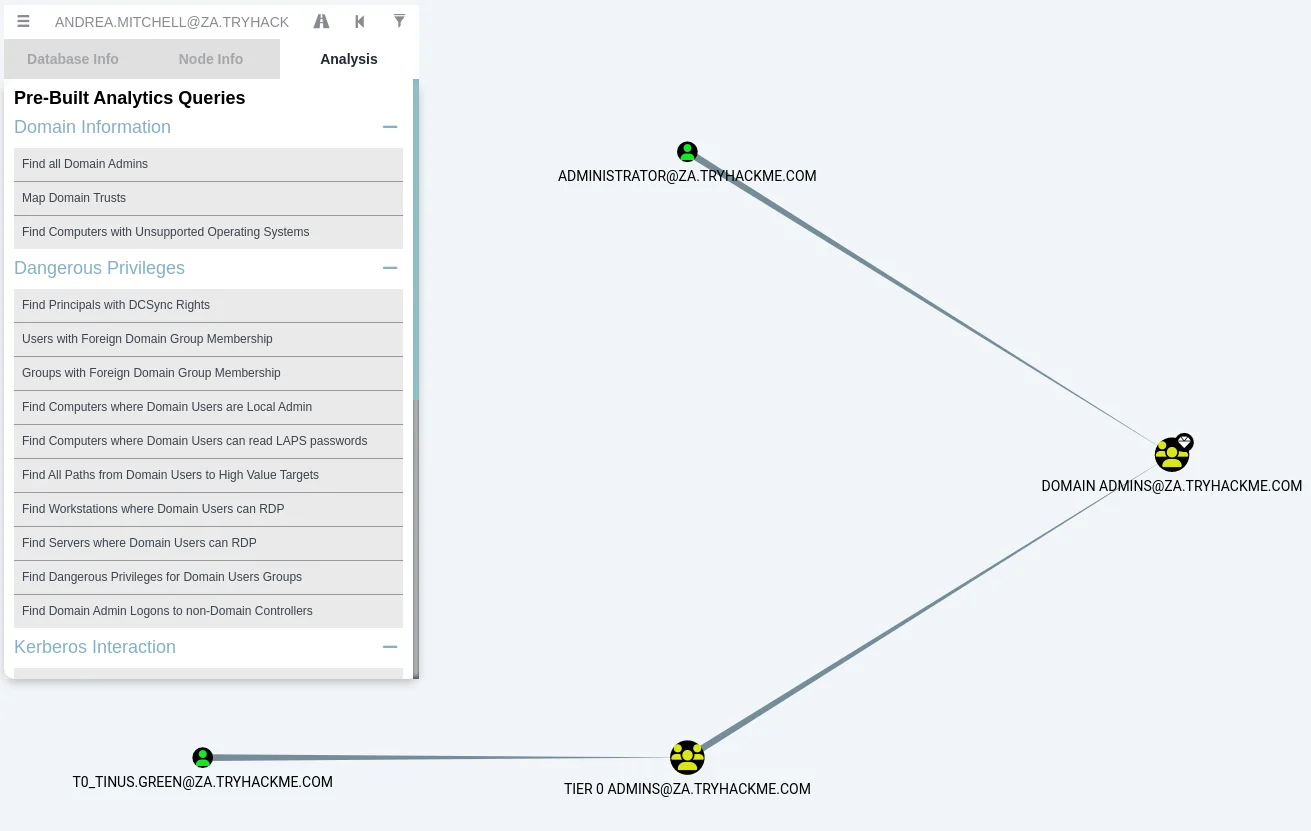Screen dimensions: 1311x831
Task: Click the search field showing ANDREA.MITCHELL
Action: click(172, 21)
